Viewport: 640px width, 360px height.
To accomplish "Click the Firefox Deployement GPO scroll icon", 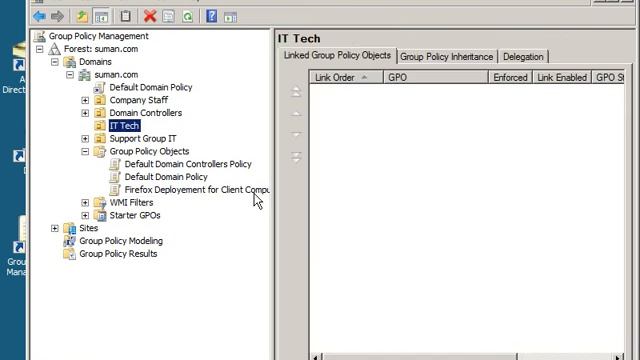I will tap(115, 190).
